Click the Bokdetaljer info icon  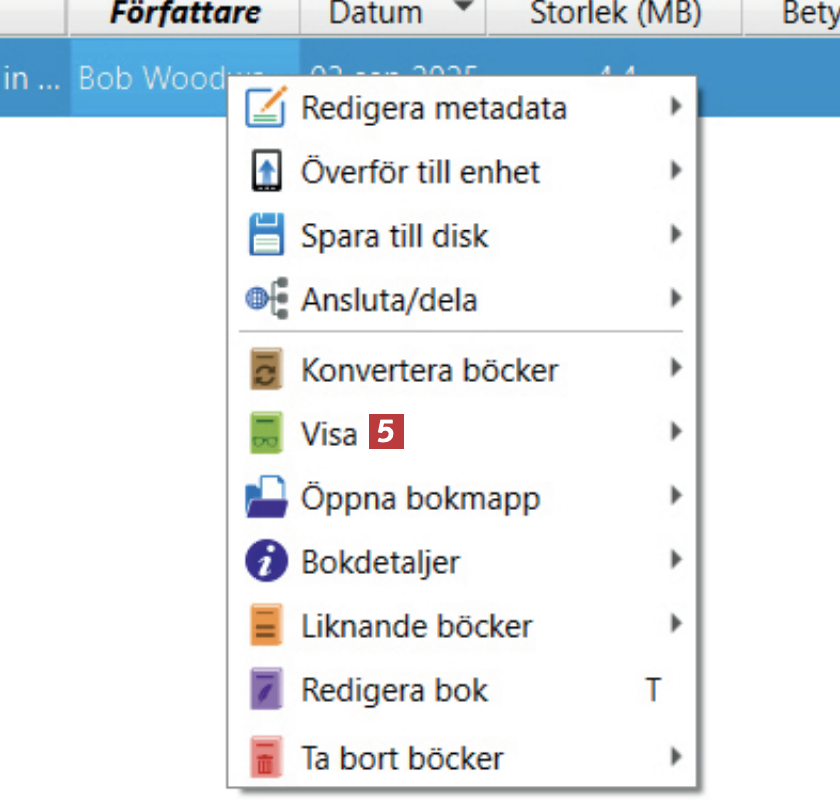tap(266, 562)
